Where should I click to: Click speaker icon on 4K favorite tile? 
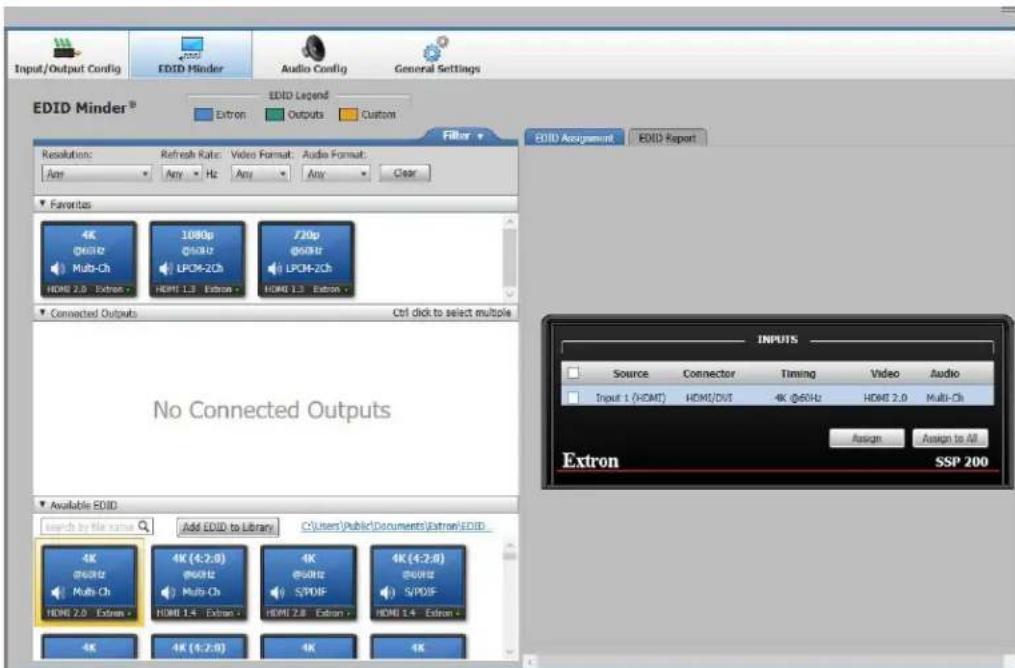click(x=58, y=268)
